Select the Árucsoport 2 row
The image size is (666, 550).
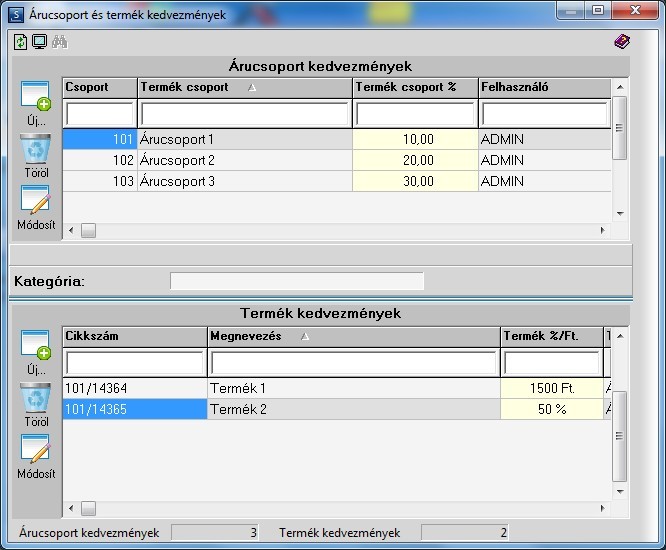(x=336, y=160)
